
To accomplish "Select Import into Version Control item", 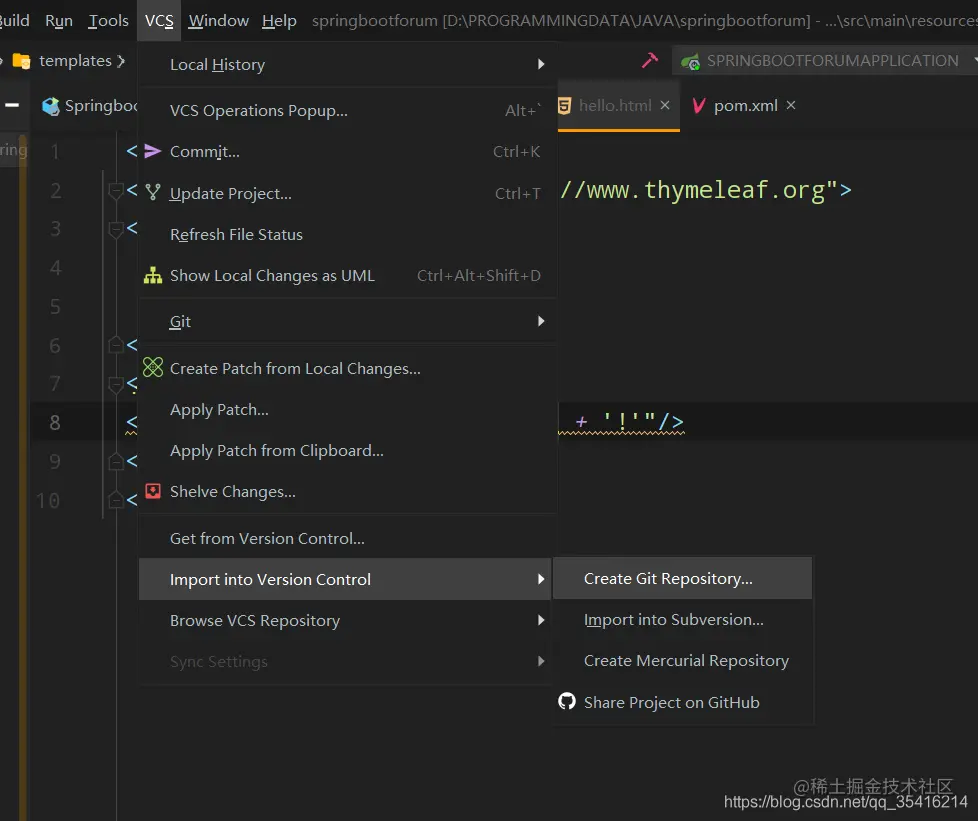I will (345, 580).
